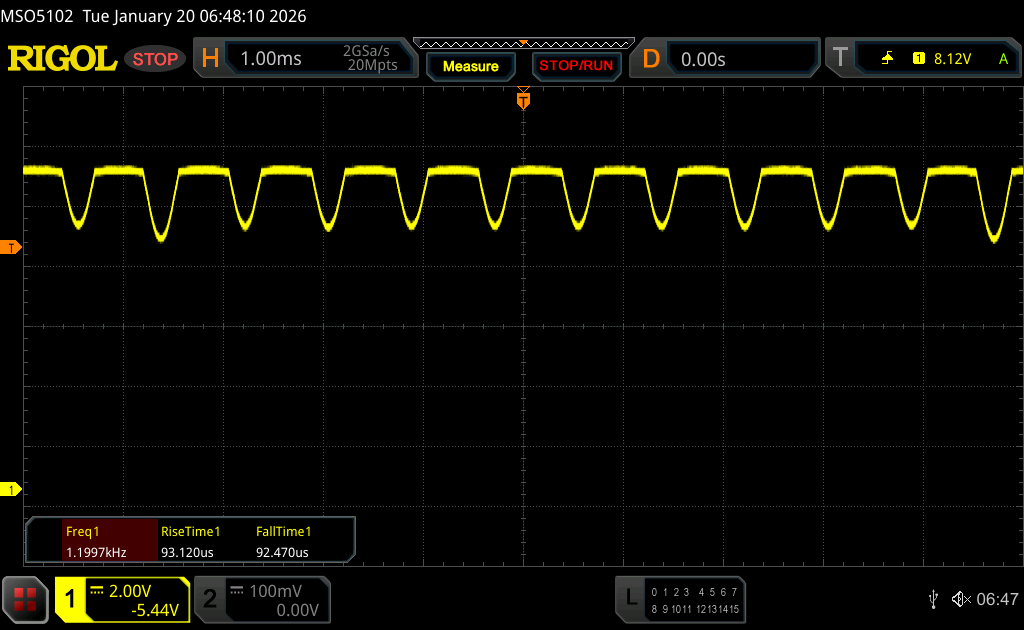Open the 1.00ms timebase scale selector
Viewport: 1024px width, 630px height.
(271, 59)
